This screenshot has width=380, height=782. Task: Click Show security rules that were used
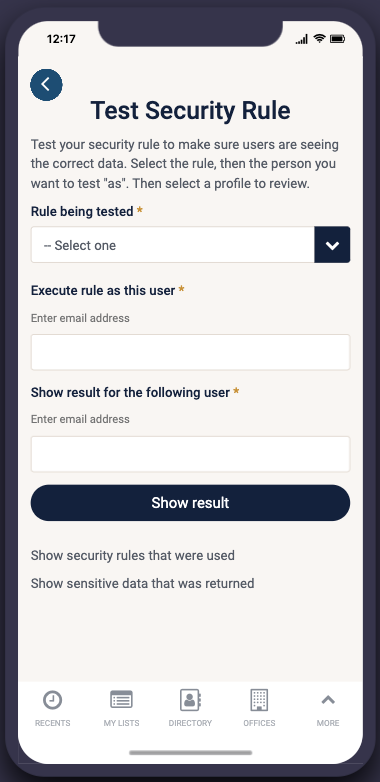(133, 555)
